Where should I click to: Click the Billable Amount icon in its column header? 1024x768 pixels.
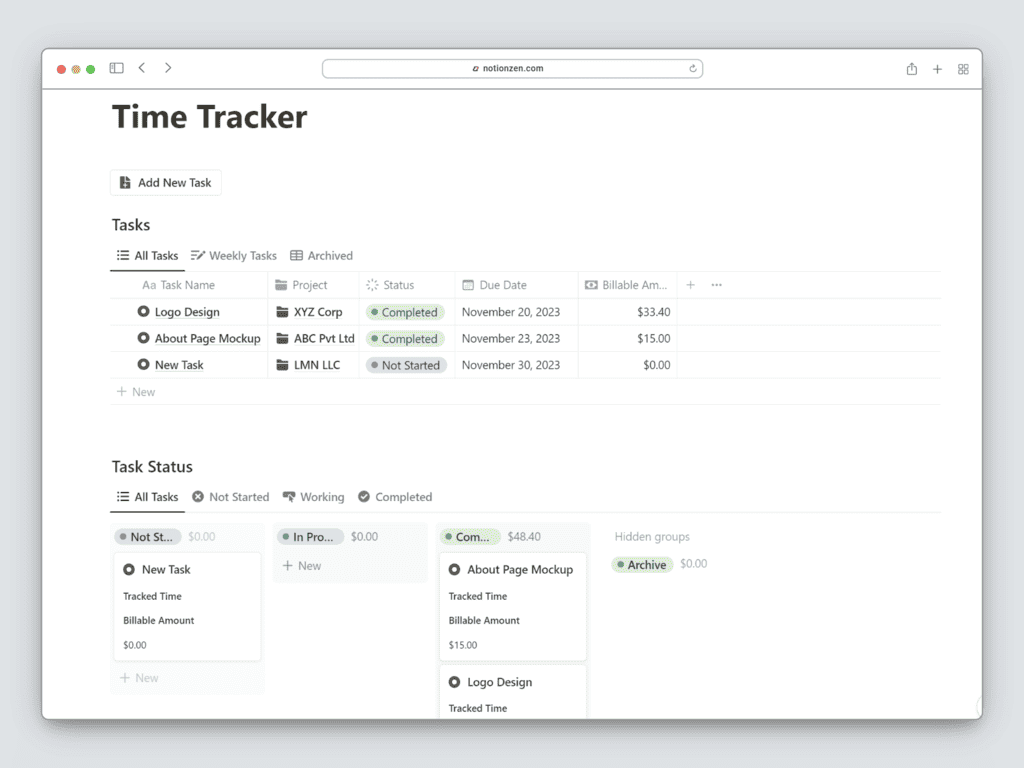(x=590, y=285)
